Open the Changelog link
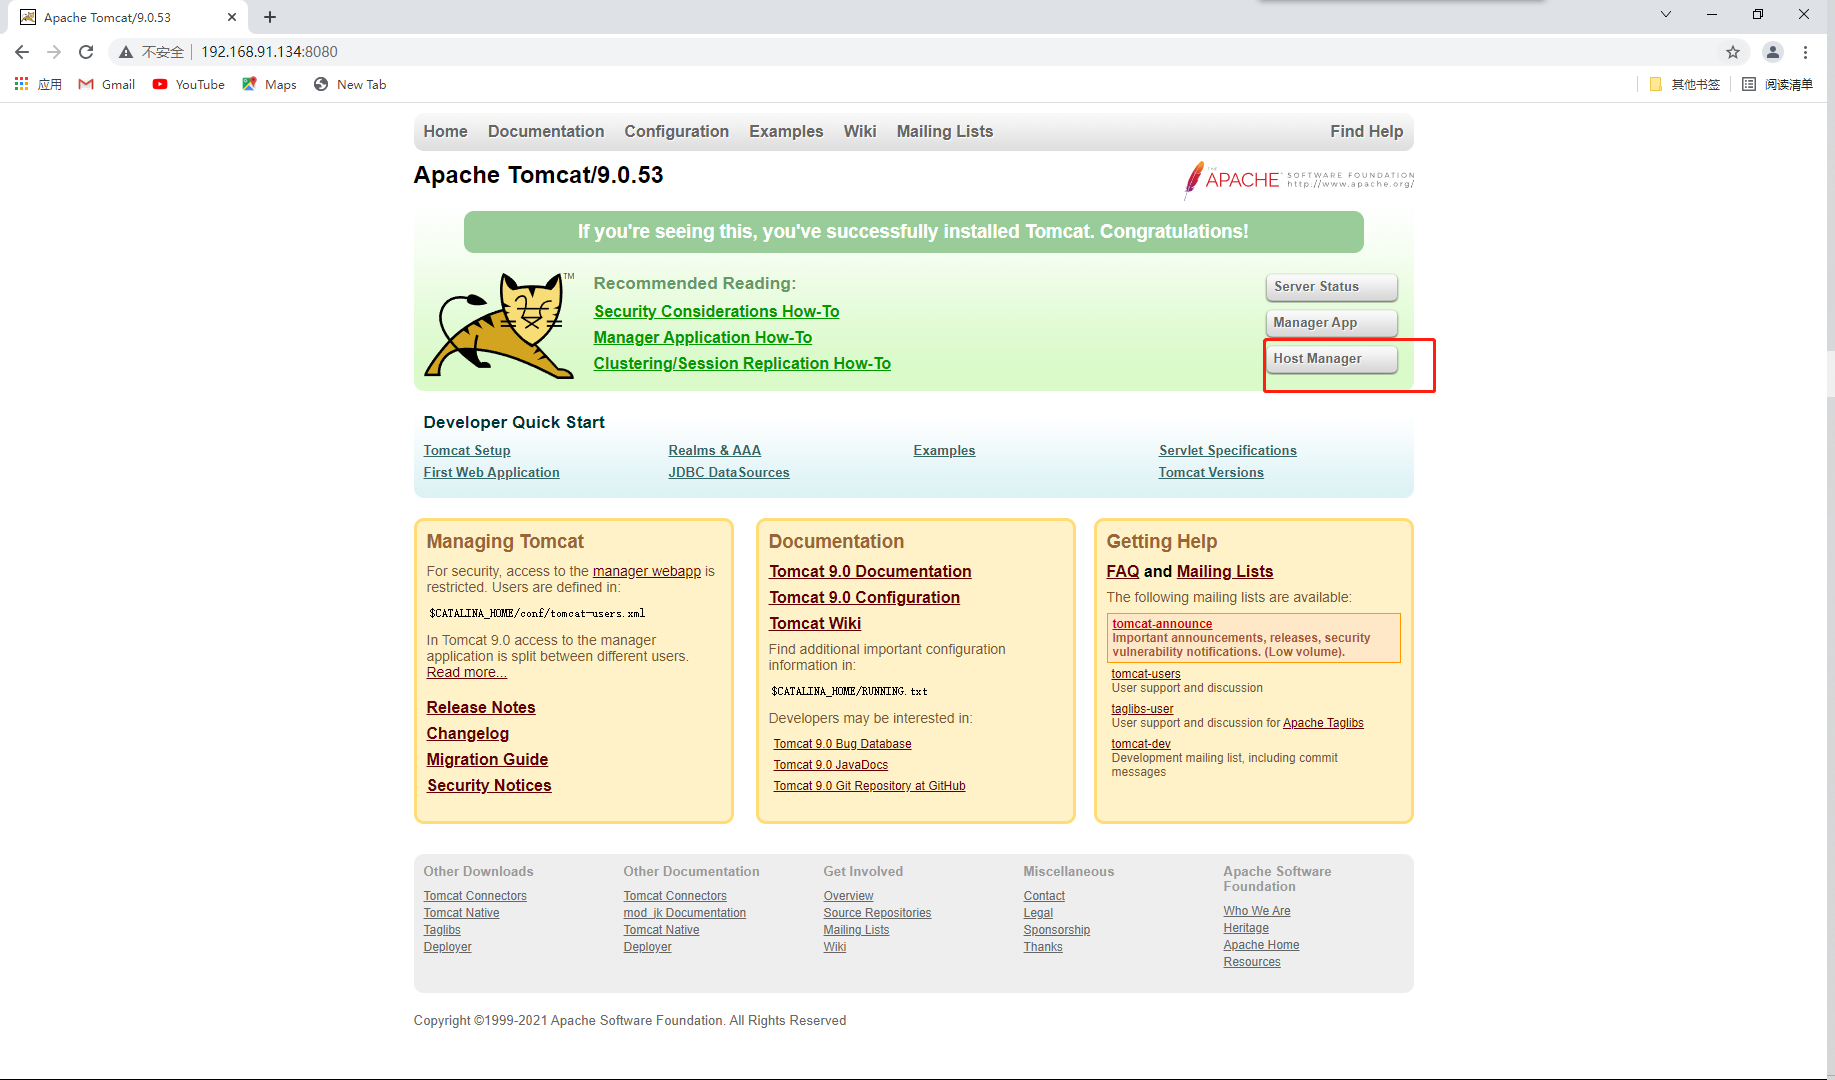 point(468,734)
